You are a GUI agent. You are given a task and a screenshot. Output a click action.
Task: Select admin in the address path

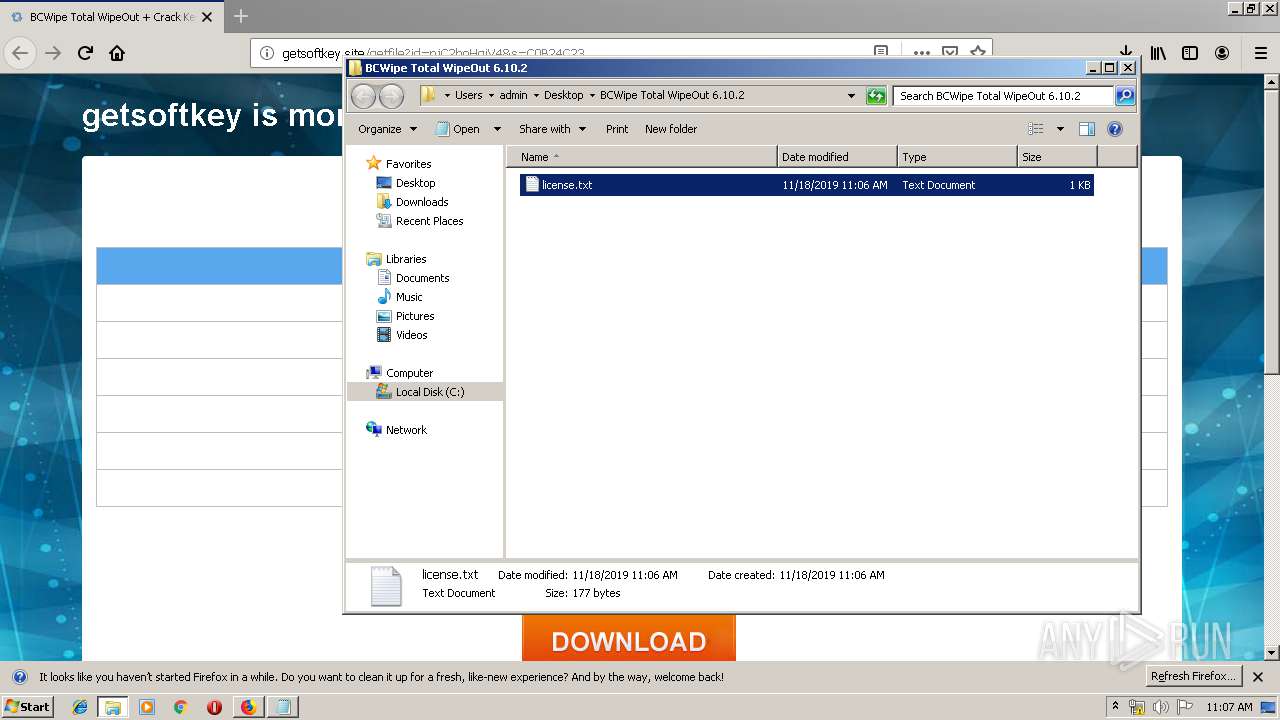[x=513, y=96]
